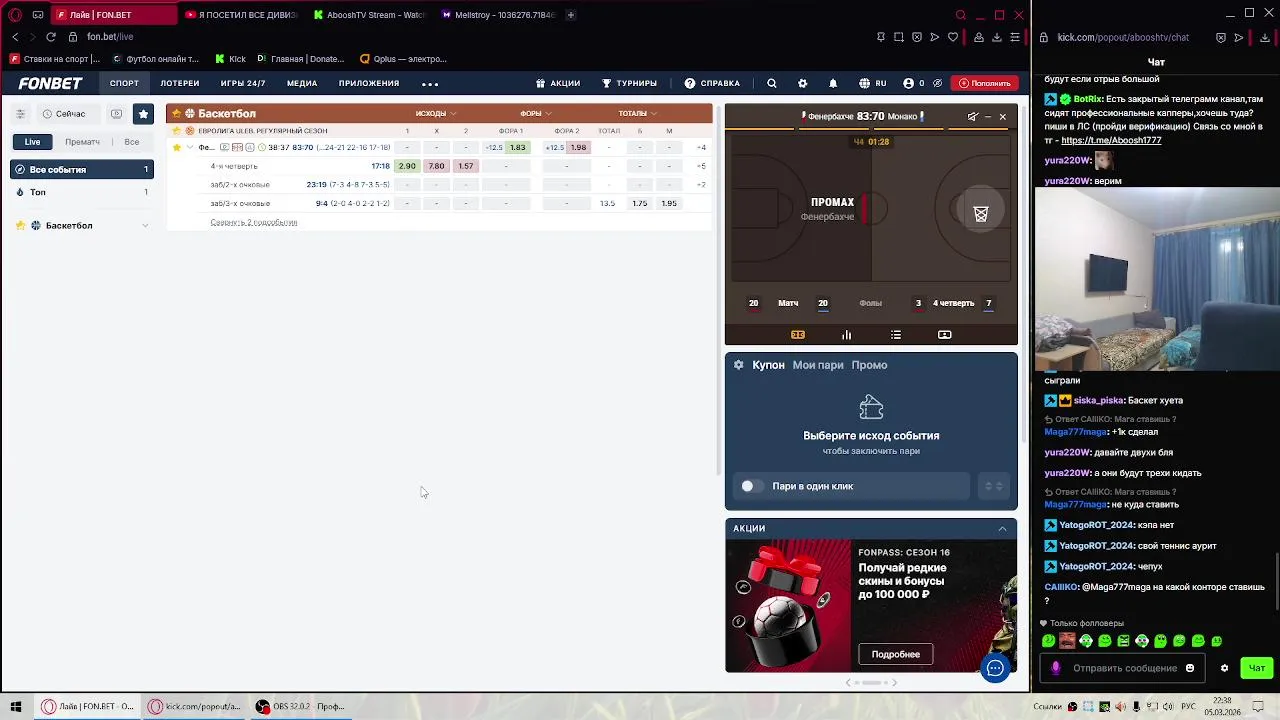Switch to the Все tab

[131, 142]
